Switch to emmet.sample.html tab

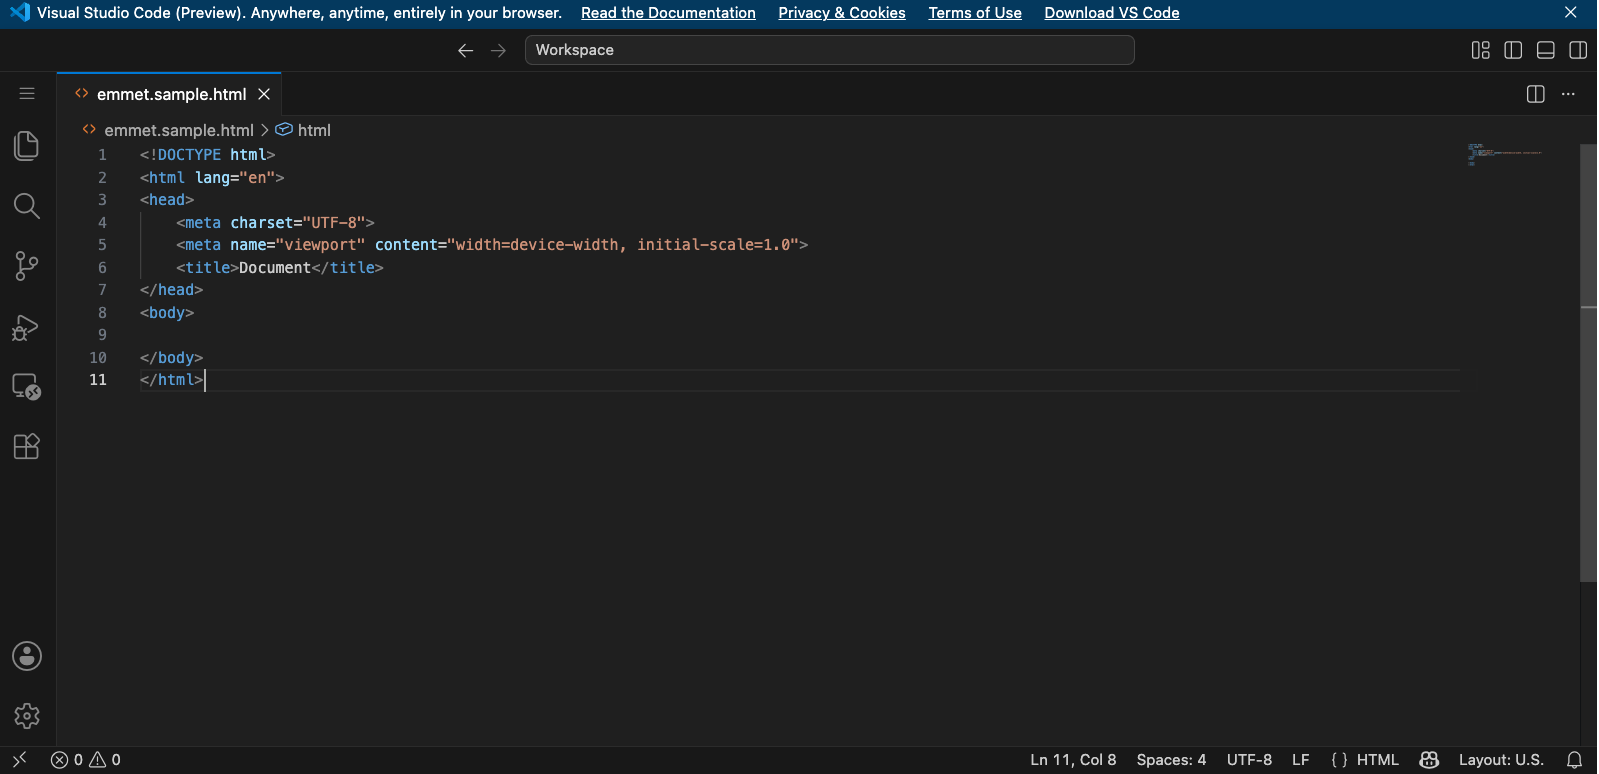[x=171, y=94]
